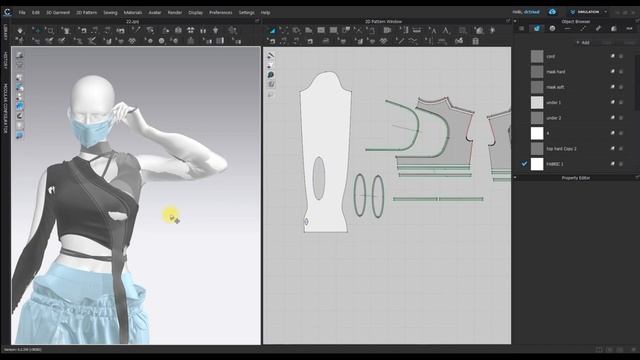This screenshot has height=360, width=640.
Task: Open the File menu
Action: [x=22, y=13]
